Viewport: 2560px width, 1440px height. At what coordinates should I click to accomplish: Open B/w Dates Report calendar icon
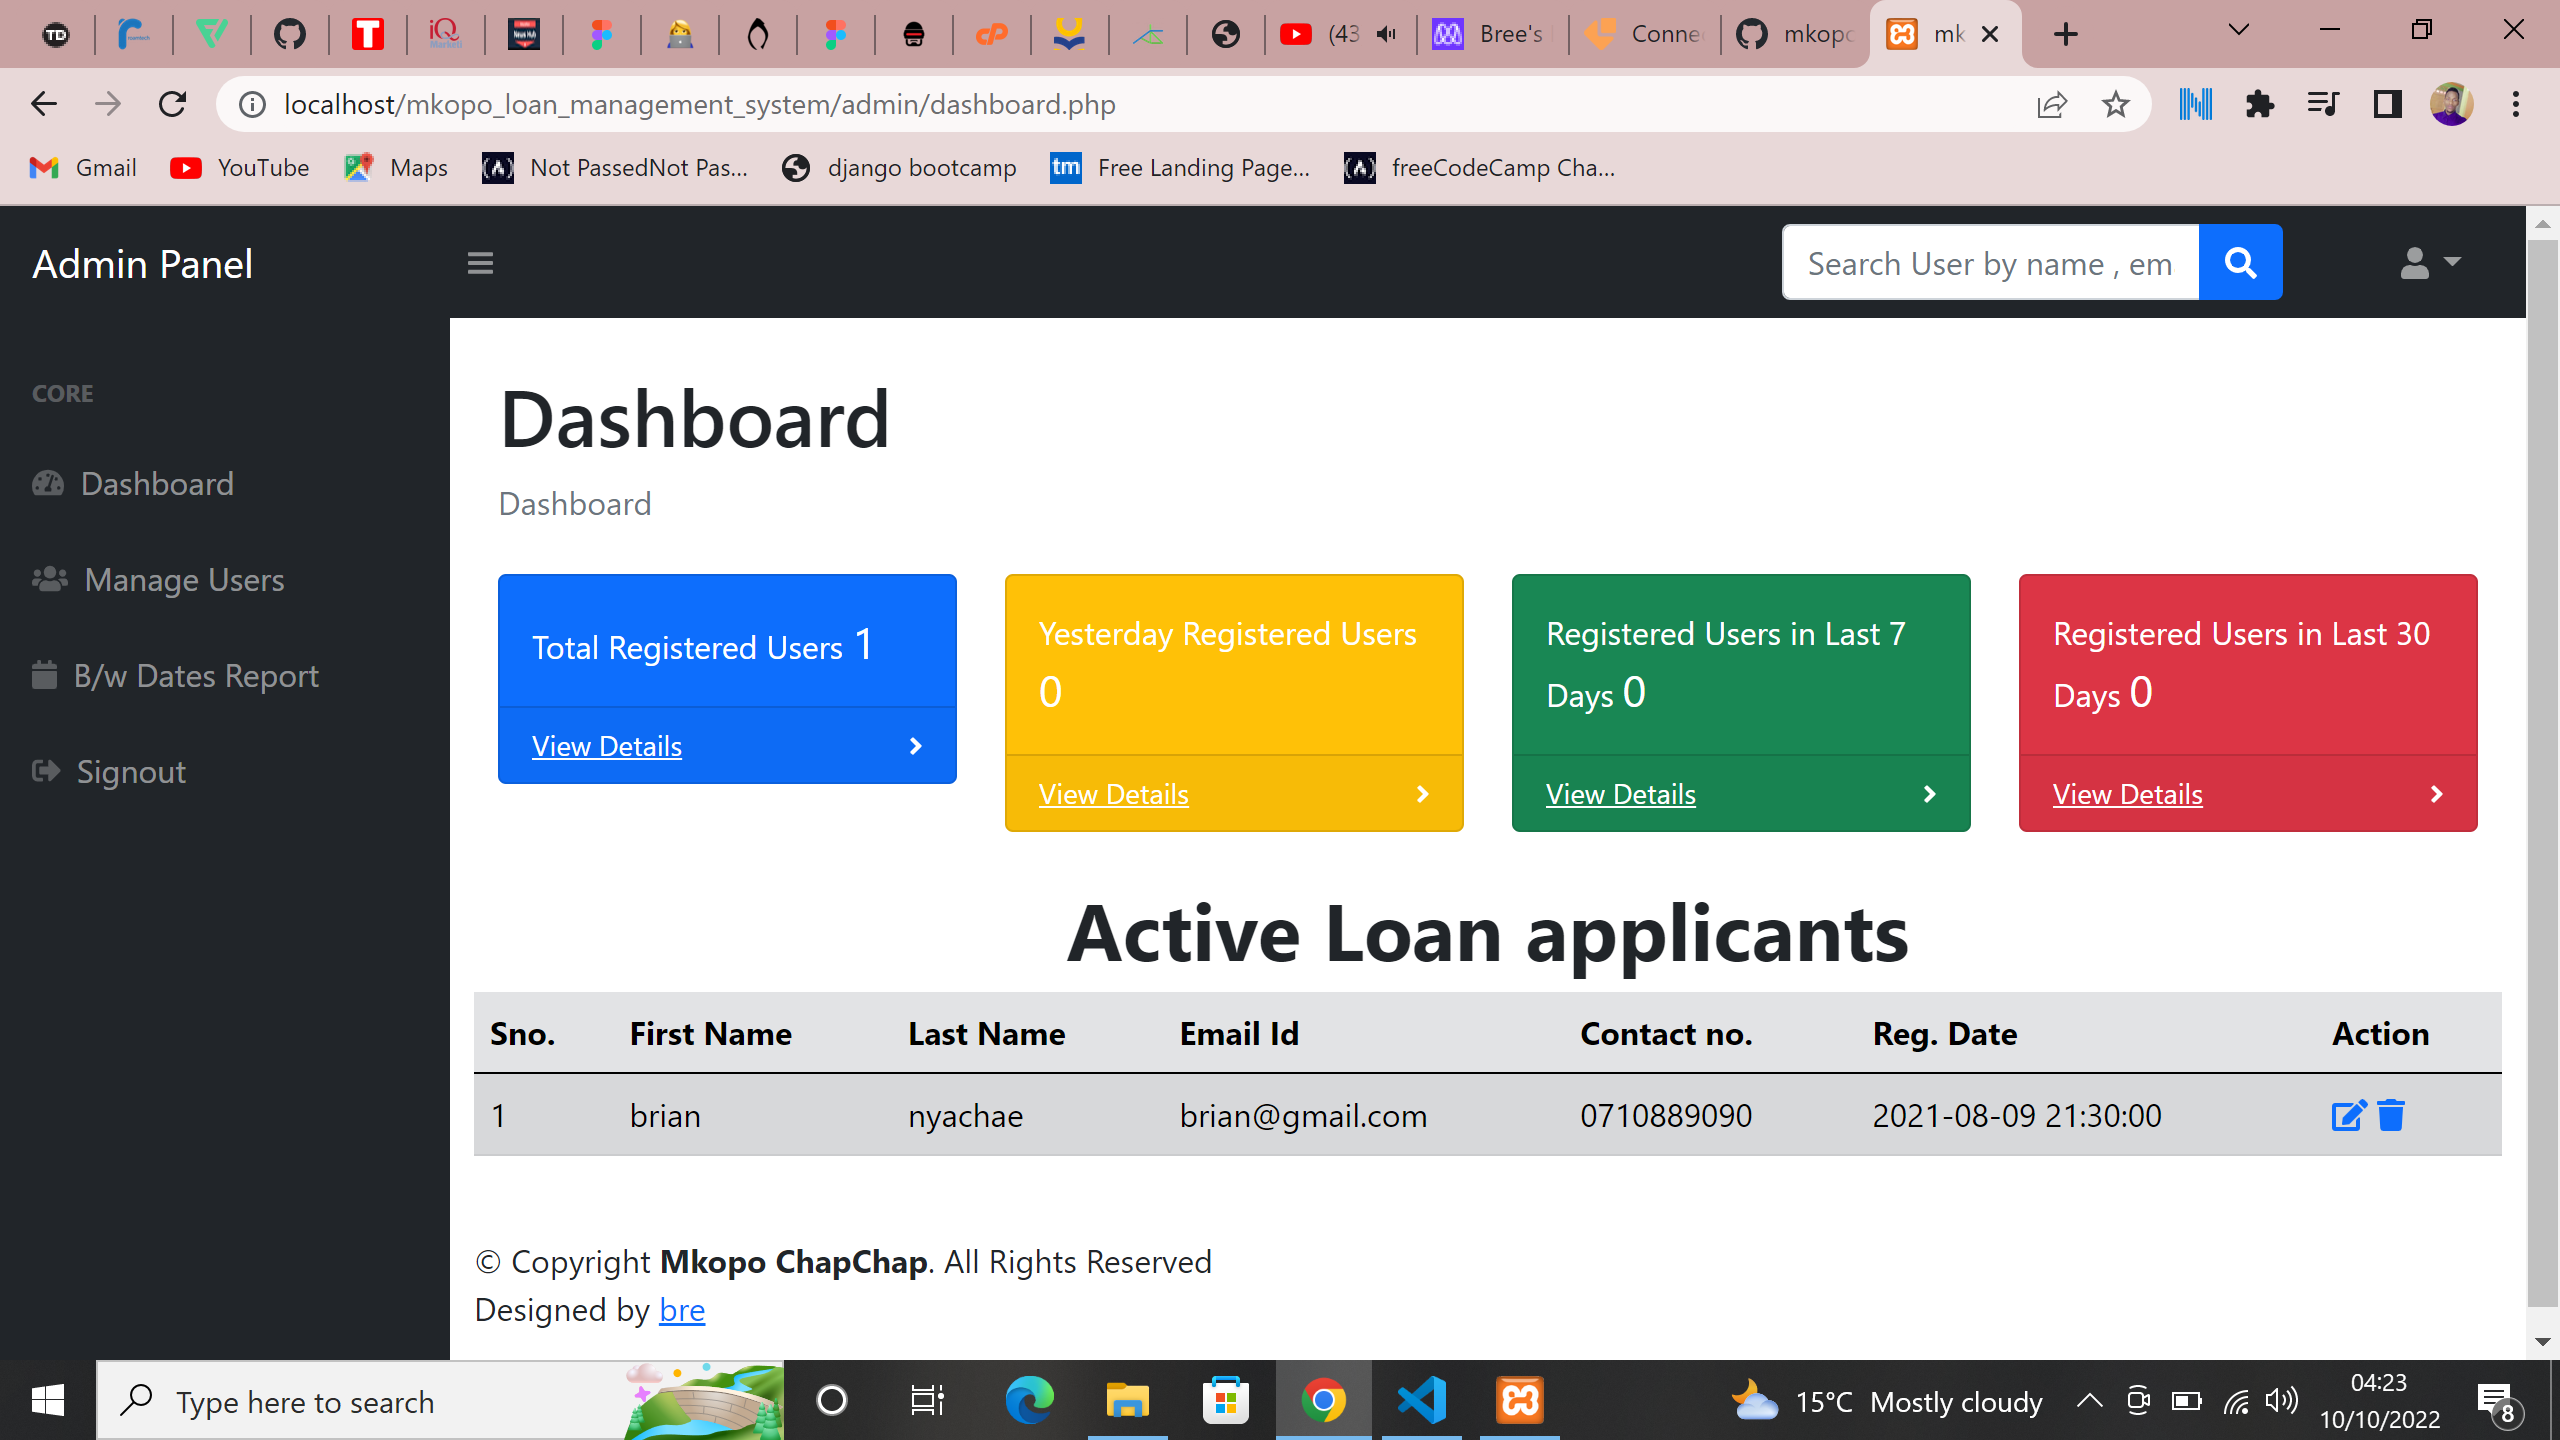coord(47,676)
